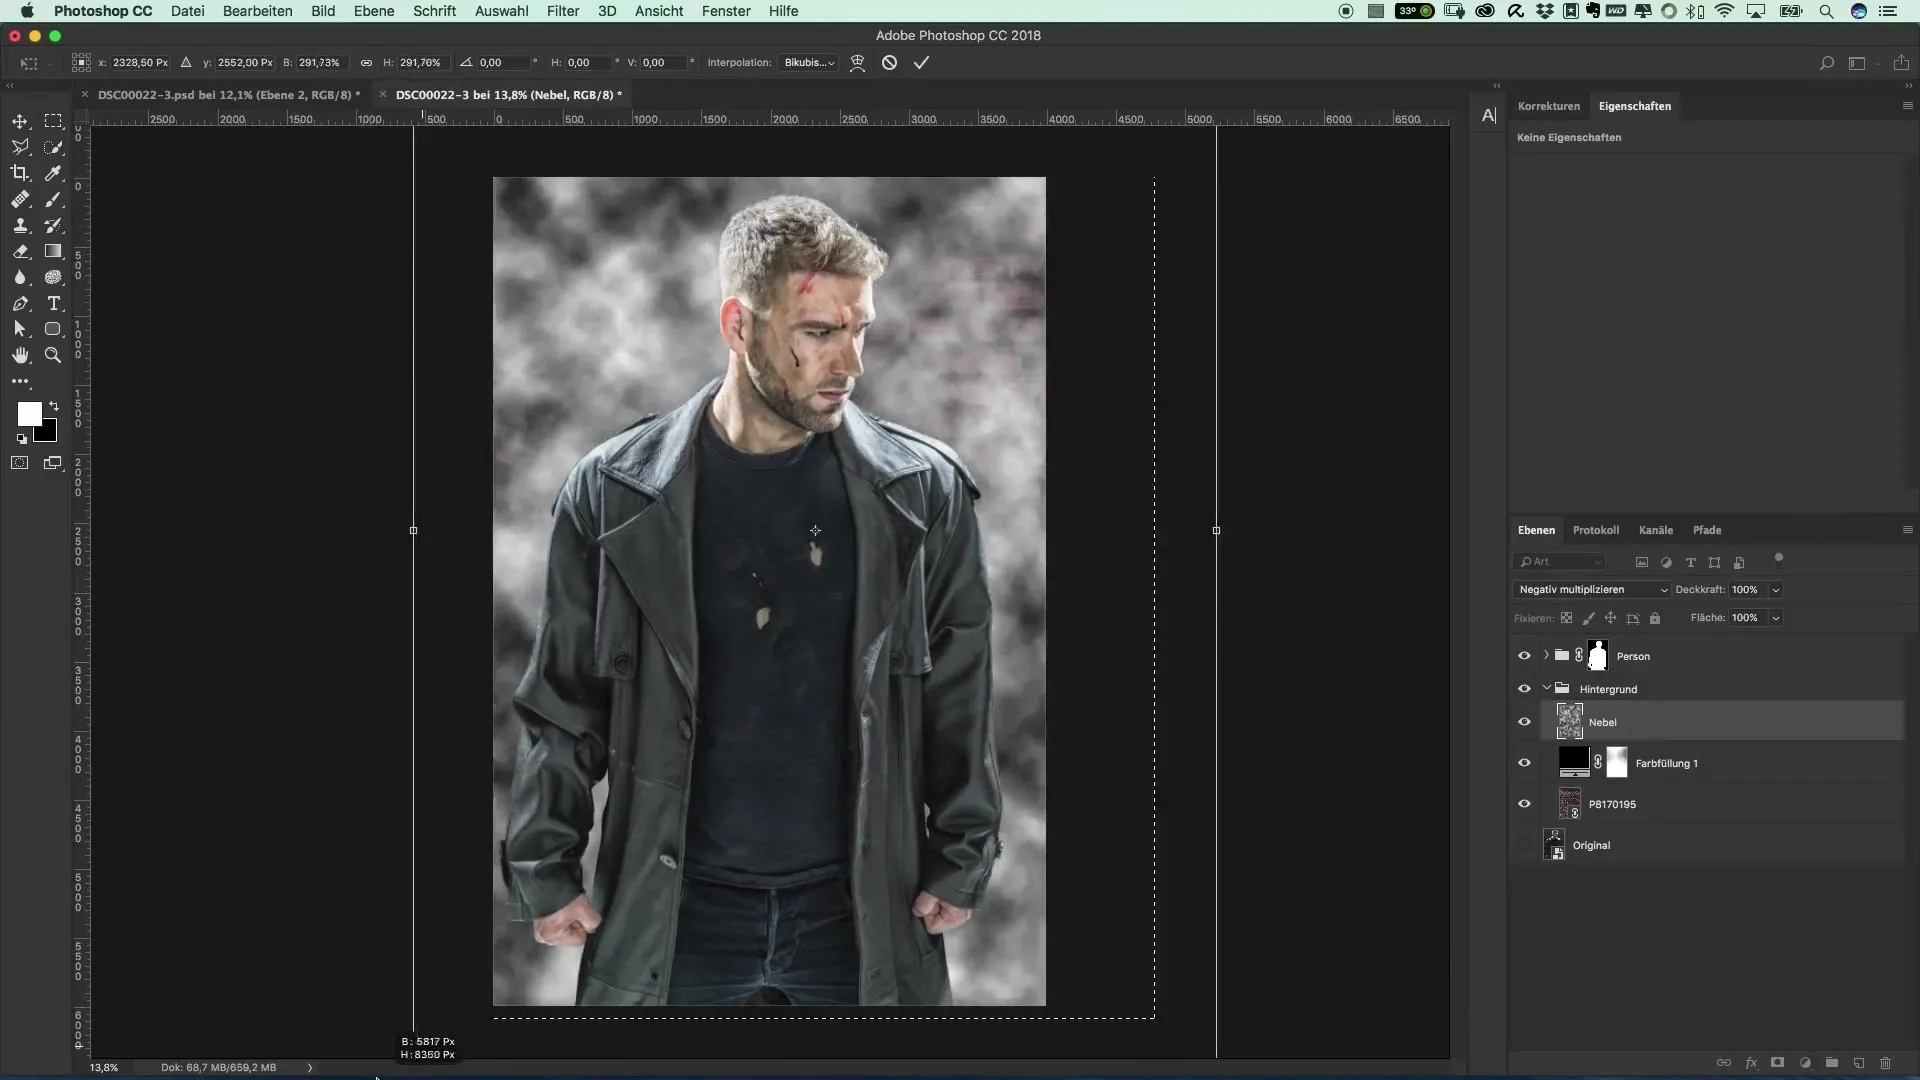This screenshot has height=1080, width=1920.
Task: Open the blend mode dropdown Negativ multiplizieren
Action: click(1591, 590)
